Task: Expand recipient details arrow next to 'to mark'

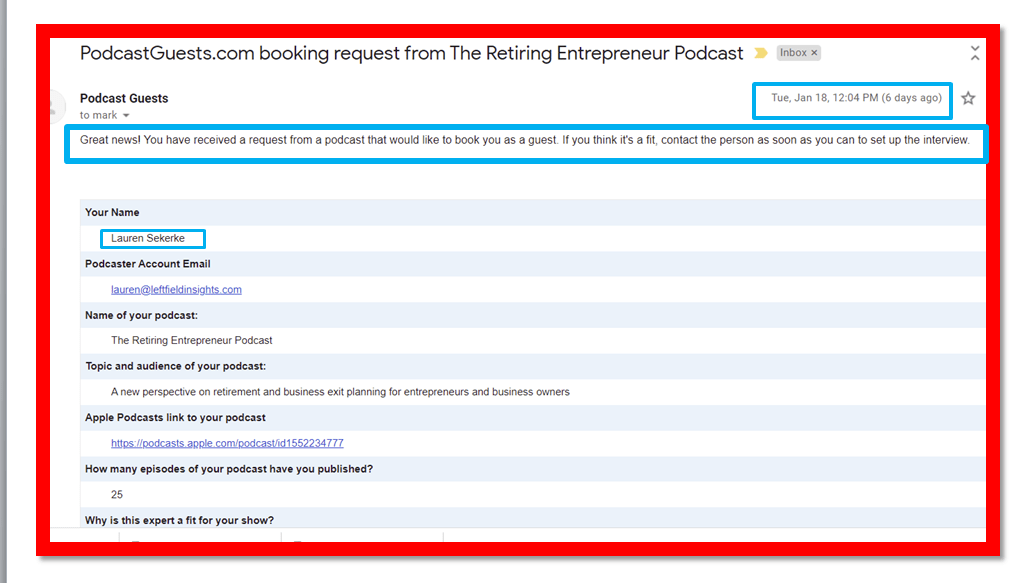Action: click(x=126, y=116)
